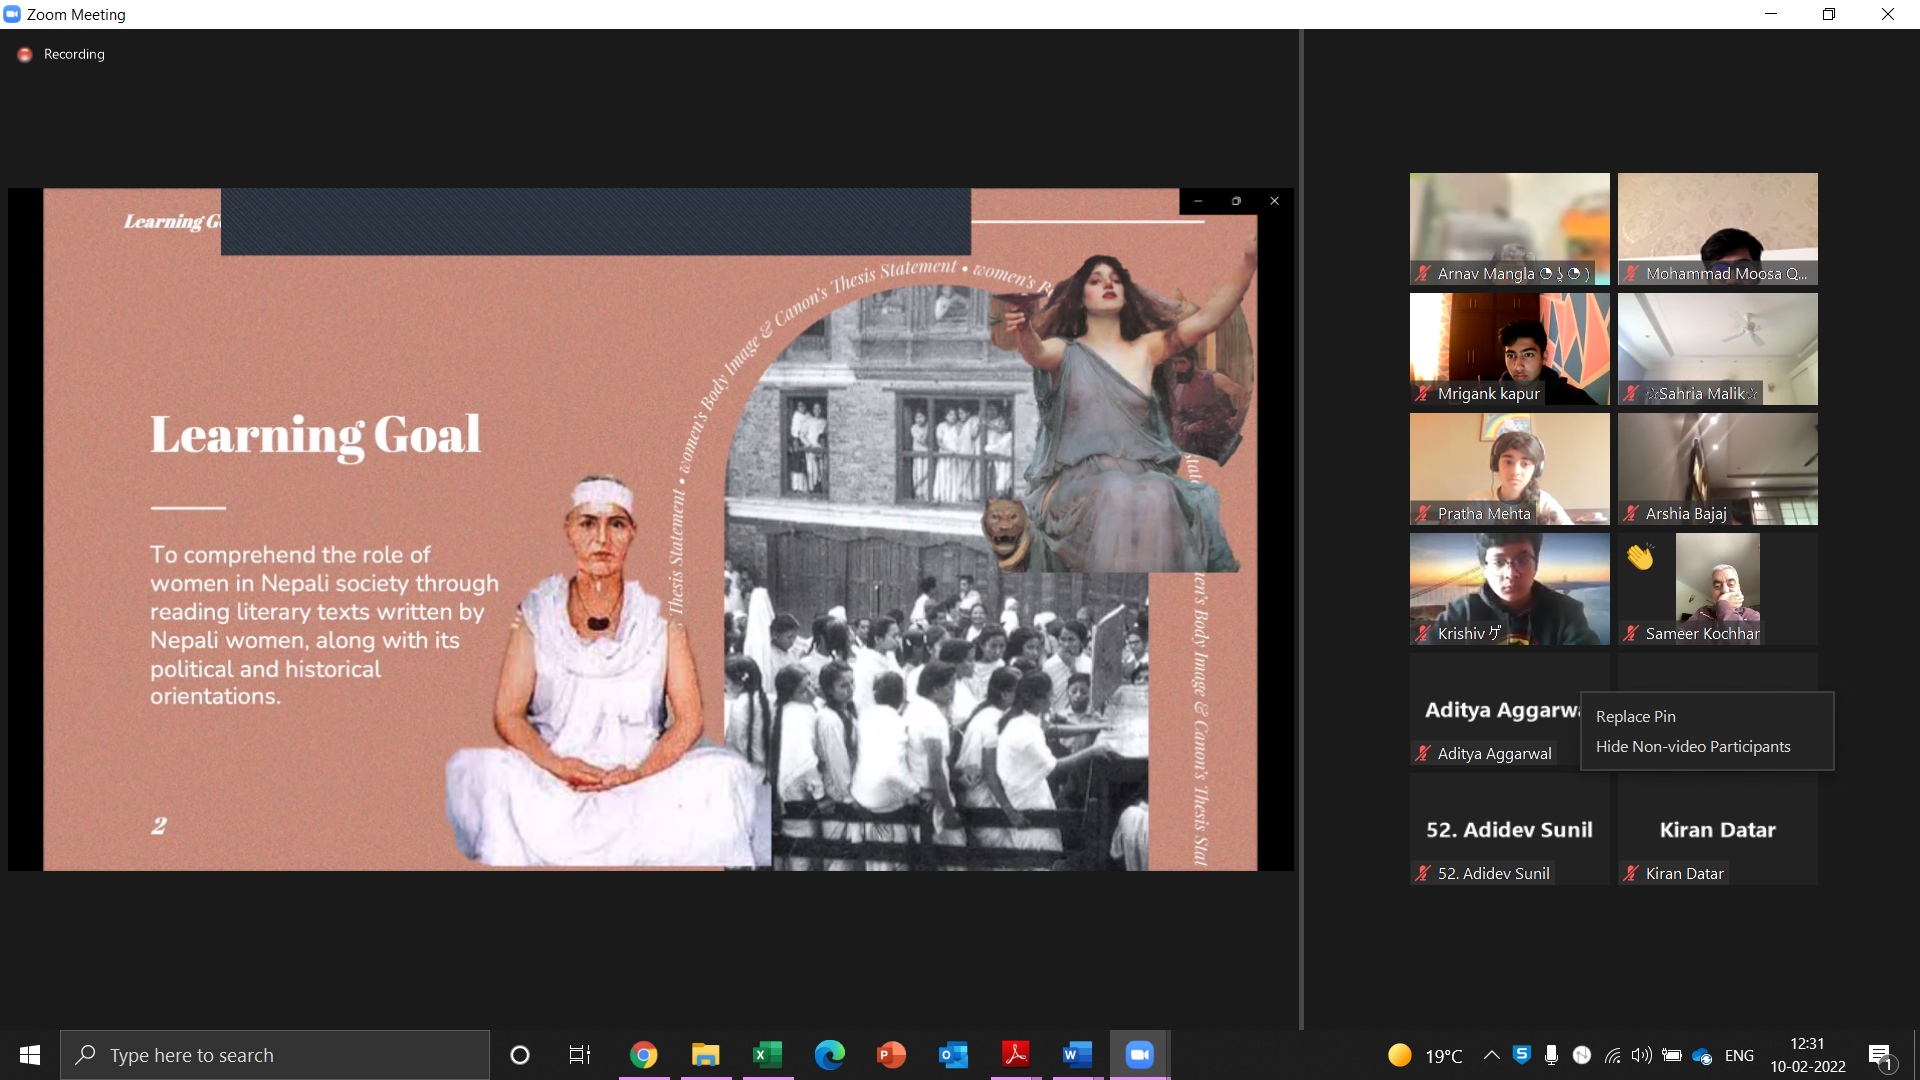Open File Explorer from taskbar
The width and height of the screenshot is (1920, 1080).
705,1055
